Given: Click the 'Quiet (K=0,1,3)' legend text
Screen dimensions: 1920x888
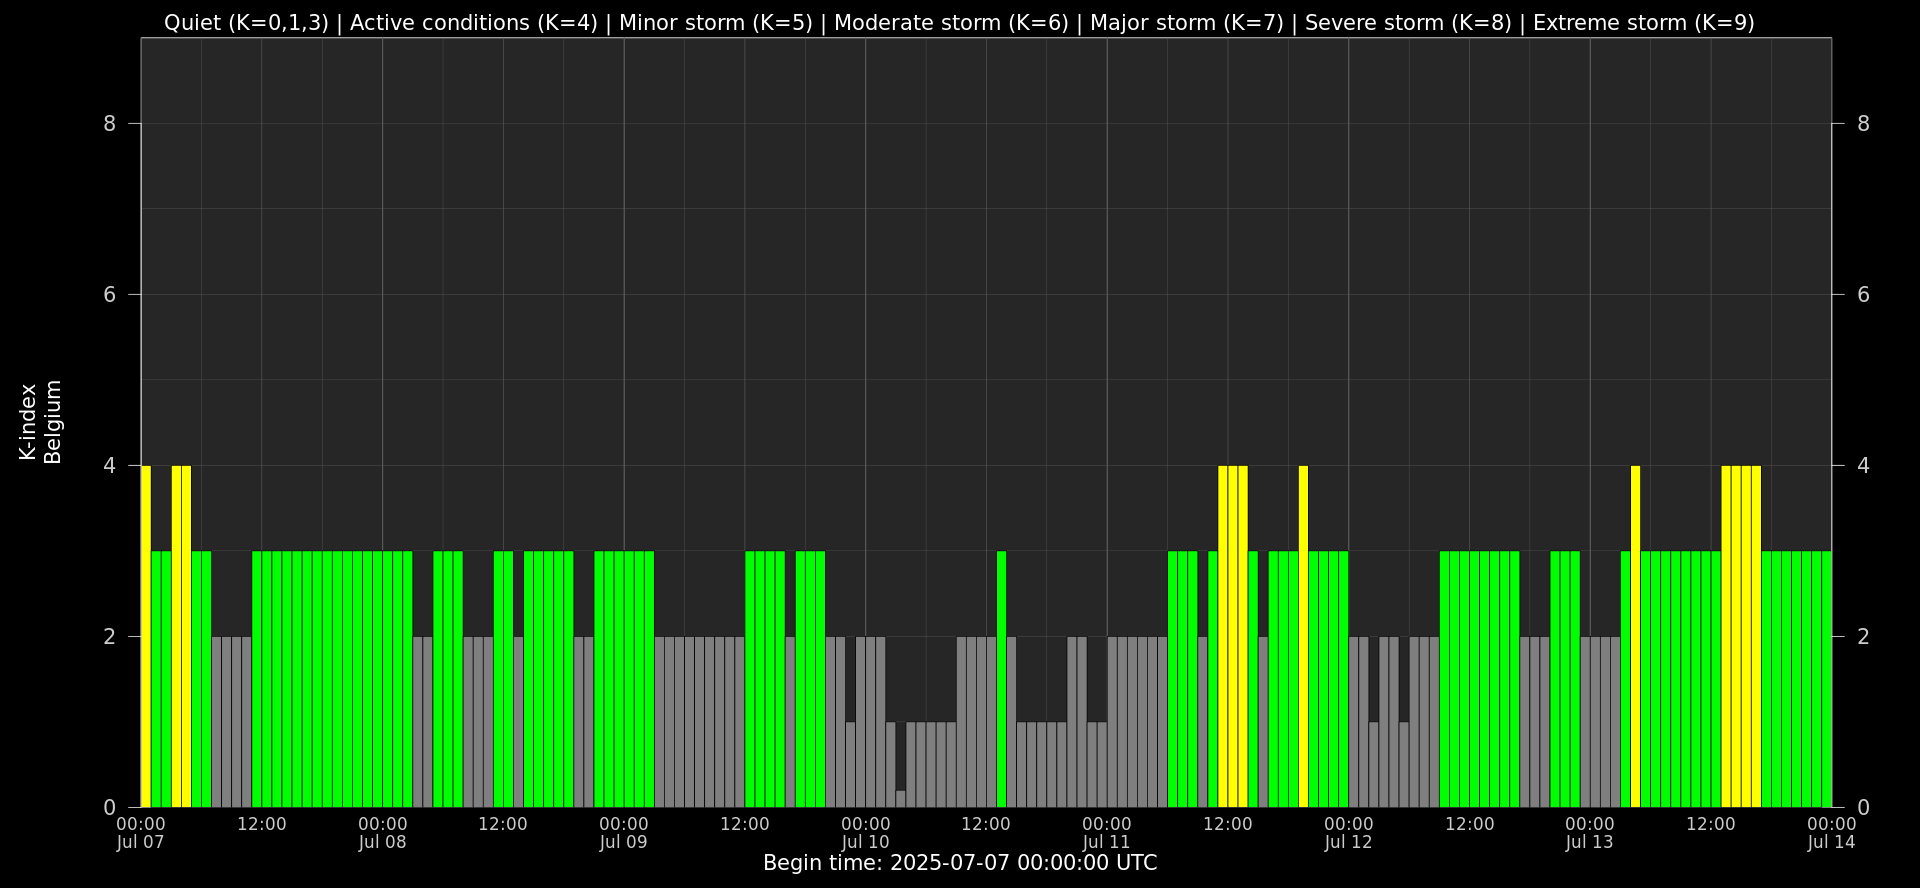Looking at the screenshot, I should pyautogui.click(x=246, y=23).
